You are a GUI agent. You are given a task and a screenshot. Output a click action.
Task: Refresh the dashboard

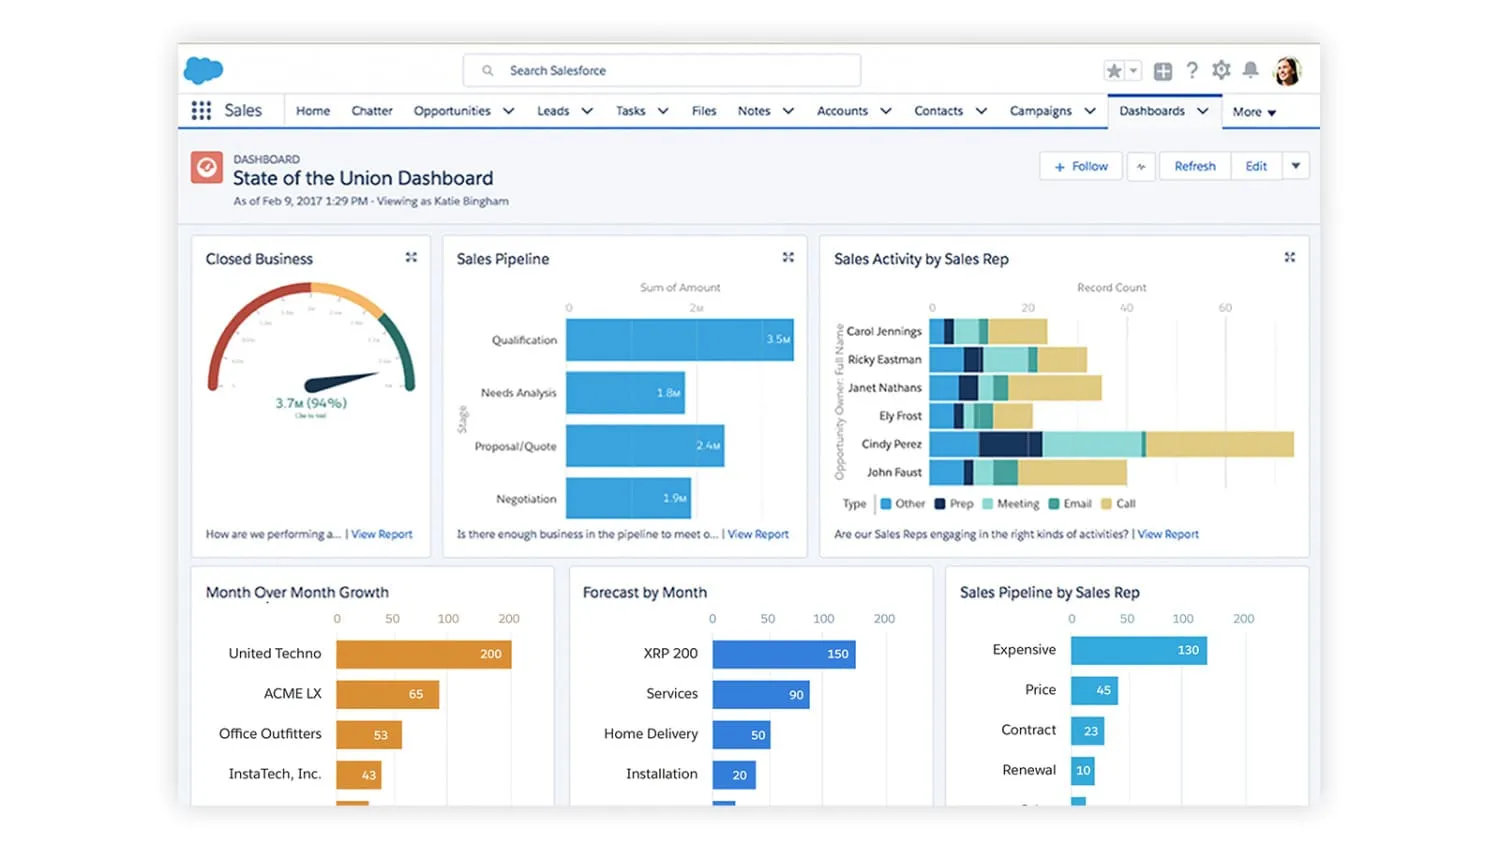point(1195,167)
